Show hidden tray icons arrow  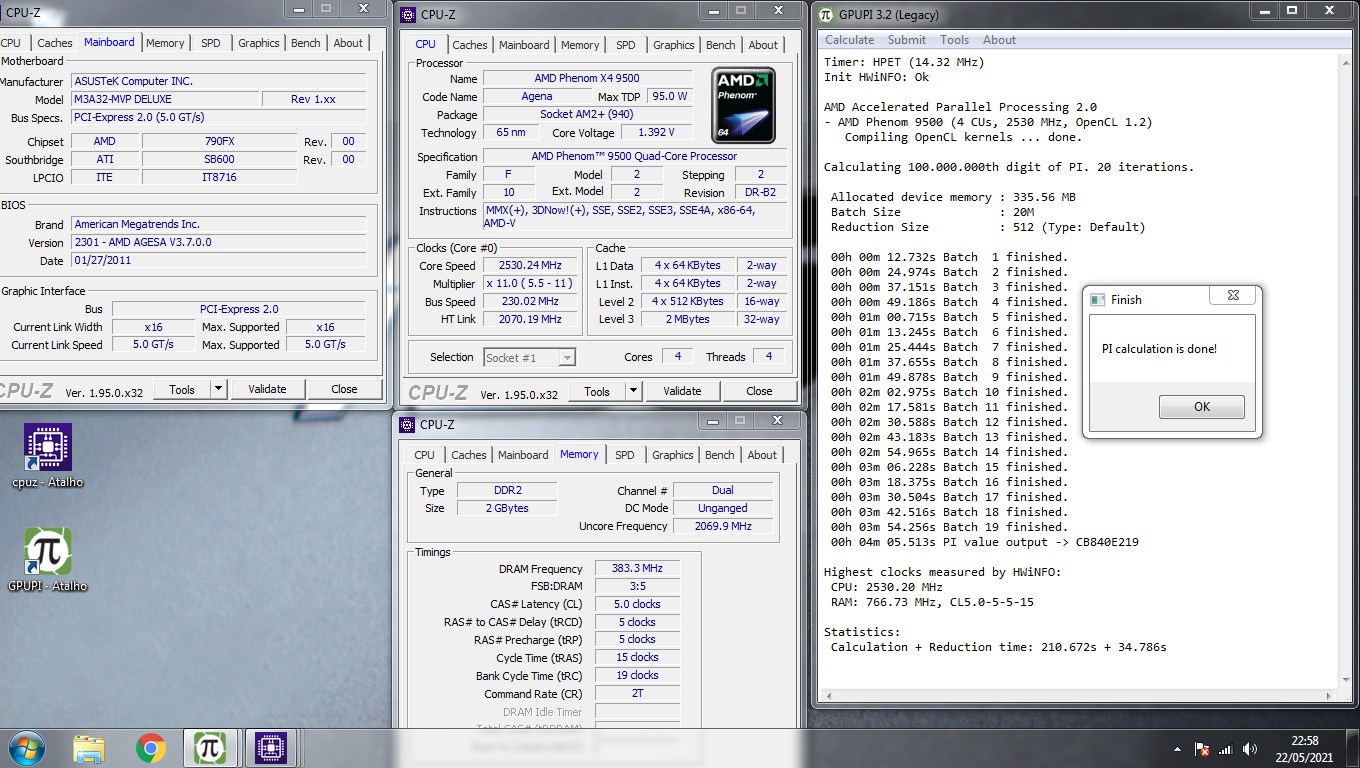pos(1177,749)
